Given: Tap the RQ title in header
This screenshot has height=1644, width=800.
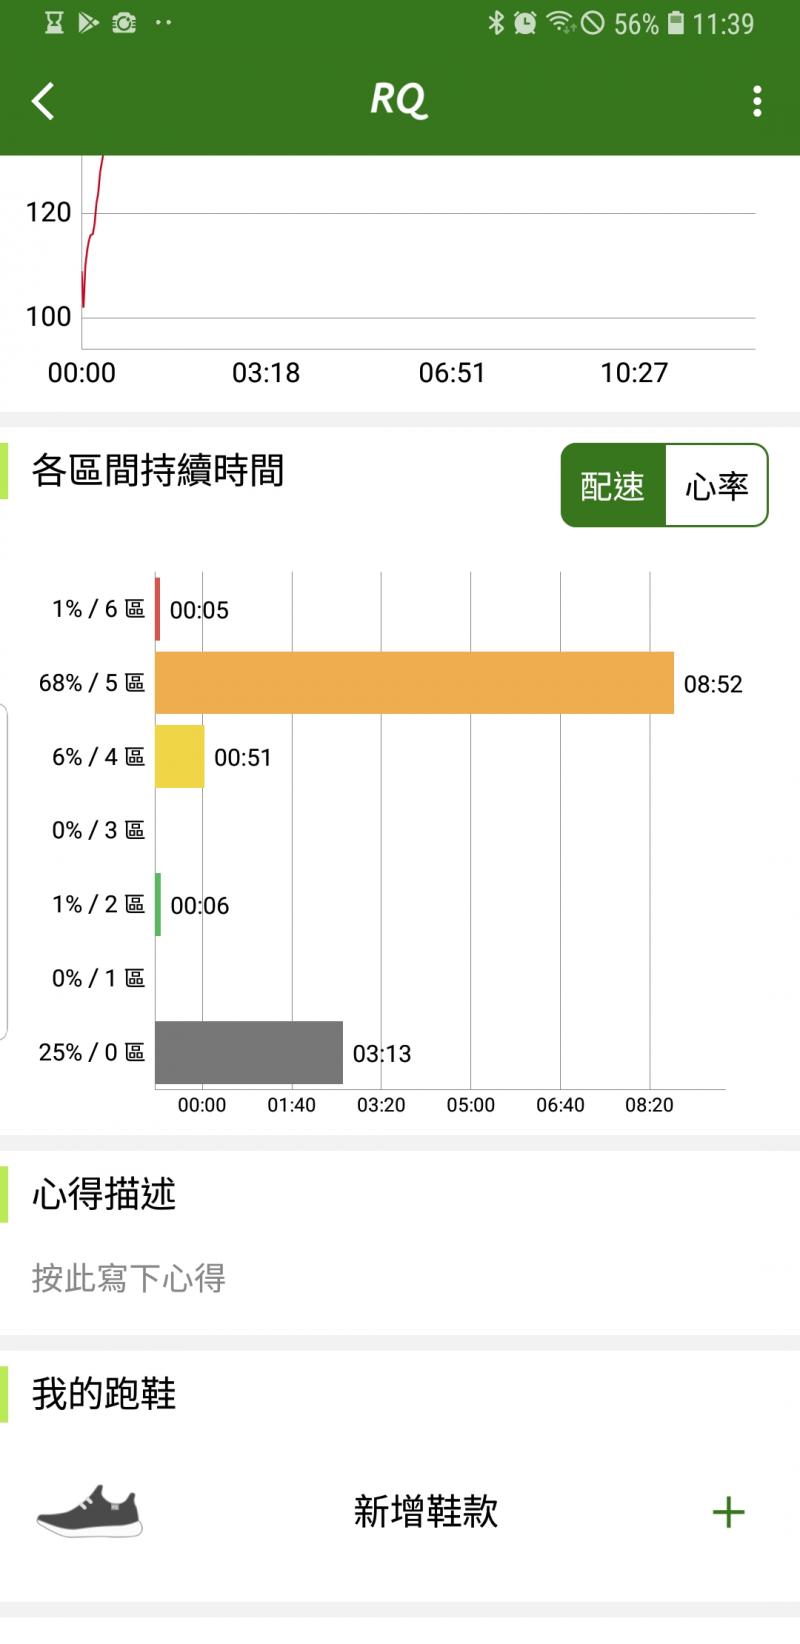Looking at the screenshot, I should pyautogui.click(x=399, y=100).
